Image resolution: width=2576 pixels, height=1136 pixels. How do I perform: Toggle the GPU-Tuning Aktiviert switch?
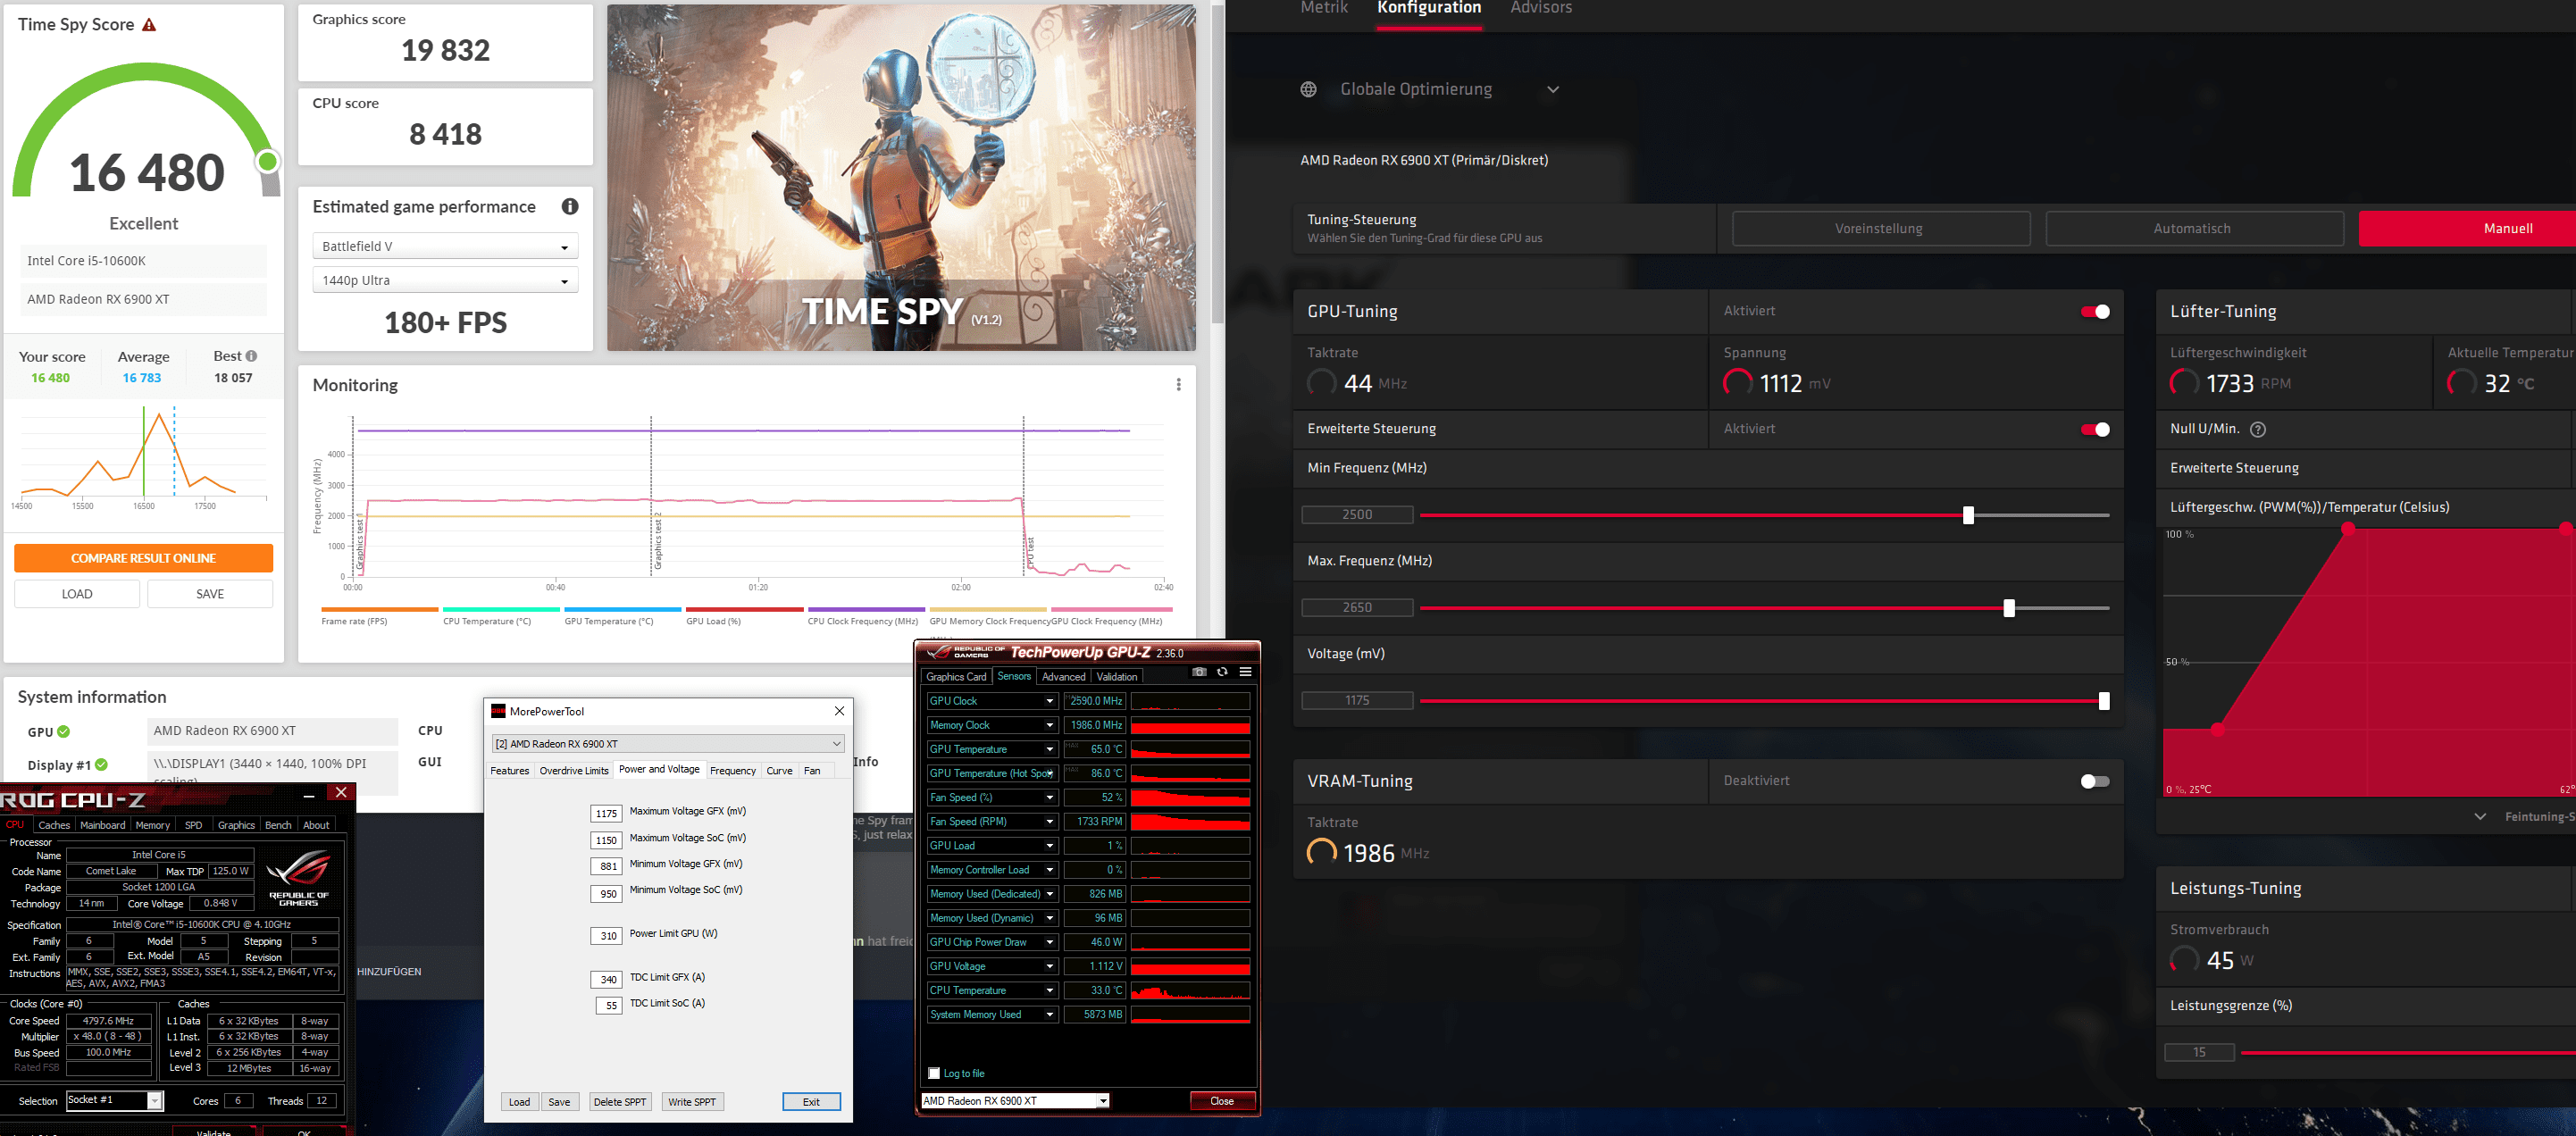point(2095,312)
